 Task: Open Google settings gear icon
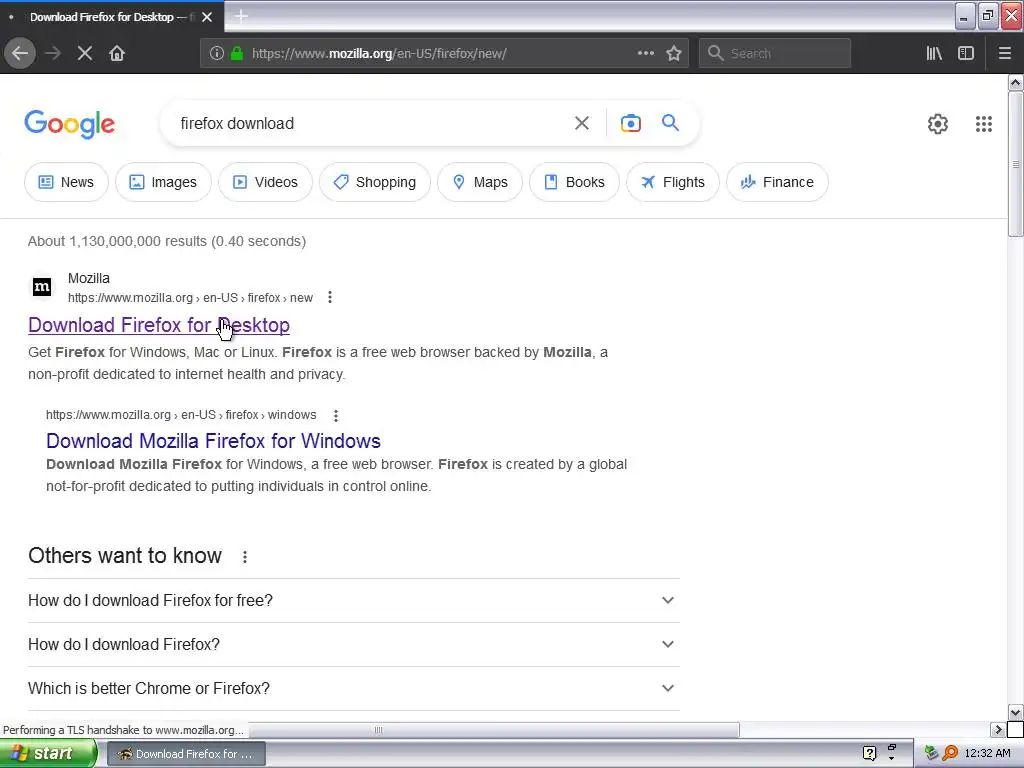(x=938, y=124)
